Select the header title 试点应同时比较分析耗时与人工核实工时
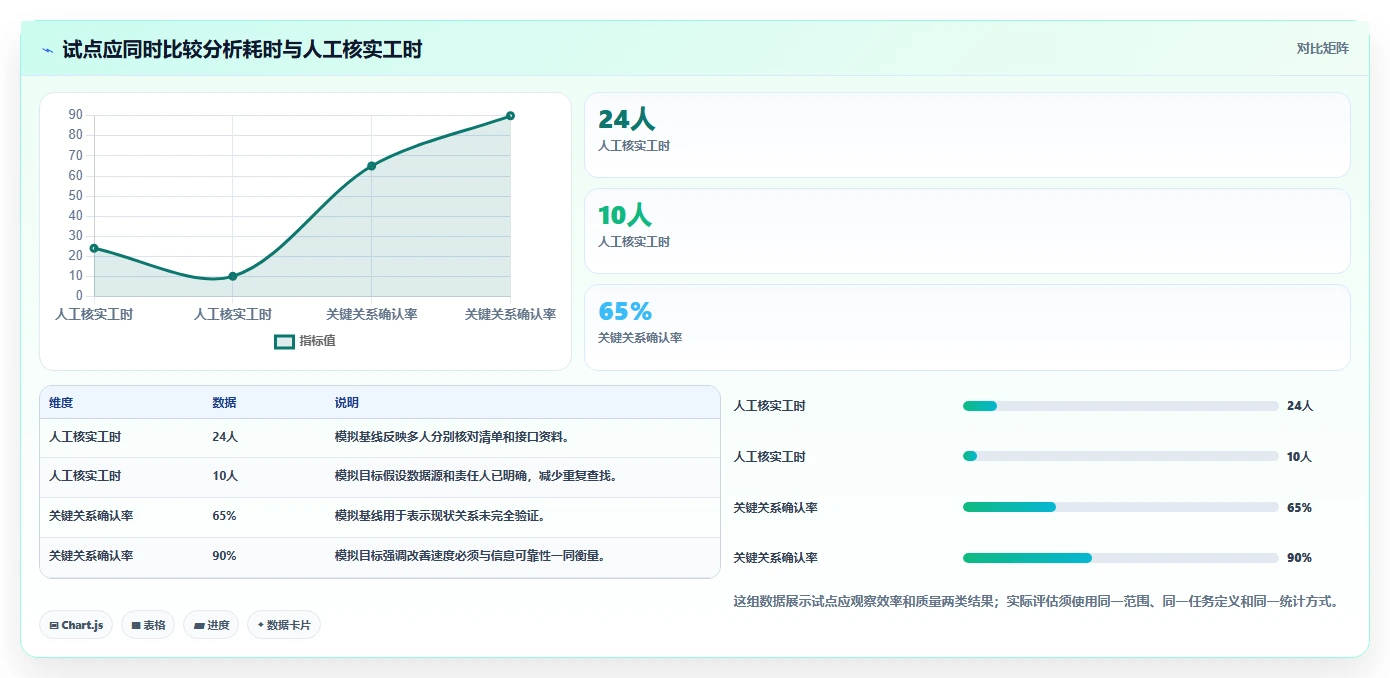This screenshot has height=678, width=1390. tap(242, 49)
